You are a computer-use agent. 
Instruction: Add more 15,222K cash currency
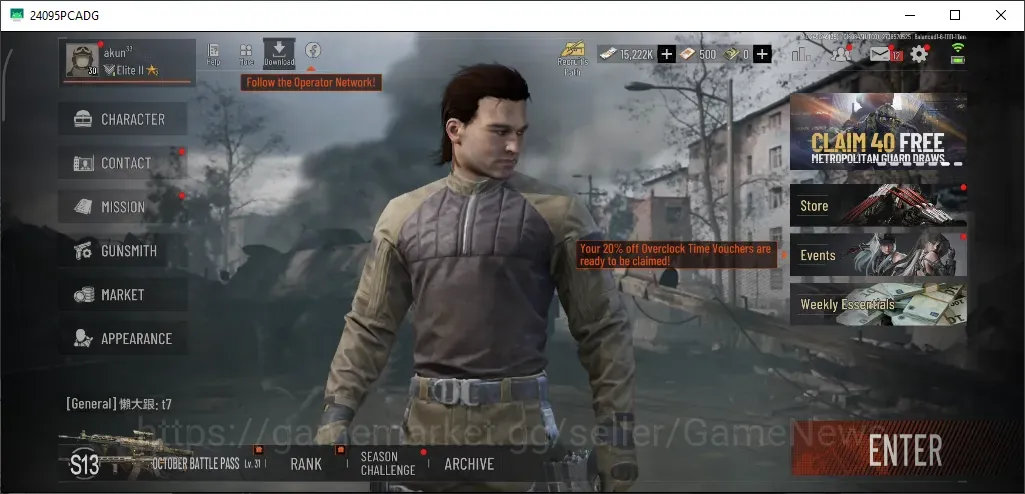(x=666, y=54)
